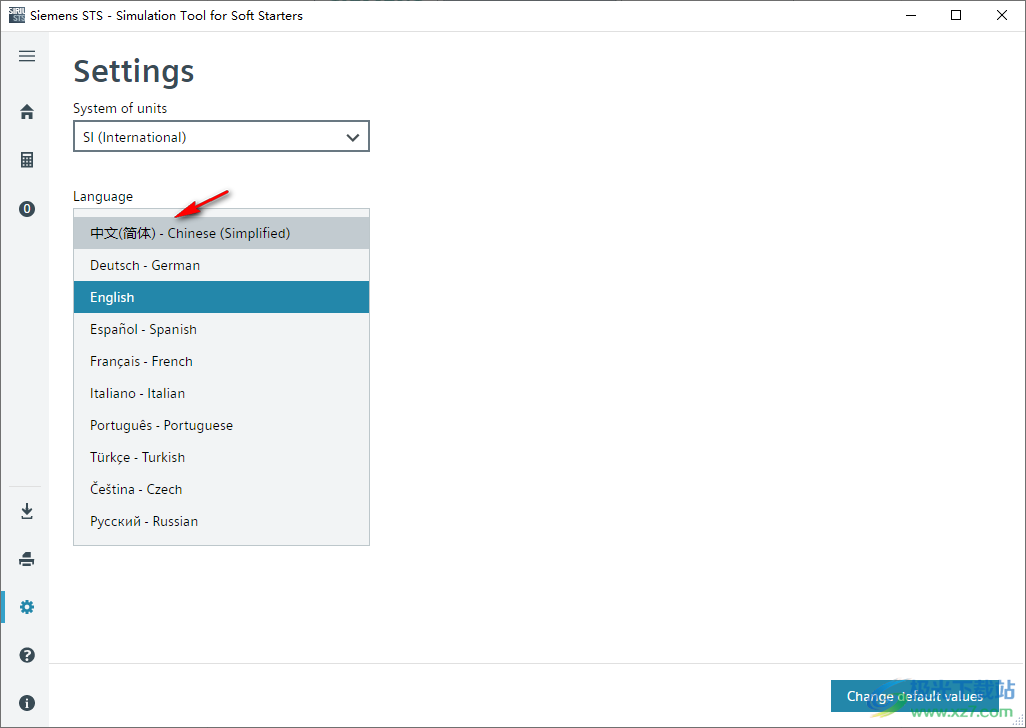Click the printer icon in sidebar
1026x728 pixels.
click(x=27, y=559)
